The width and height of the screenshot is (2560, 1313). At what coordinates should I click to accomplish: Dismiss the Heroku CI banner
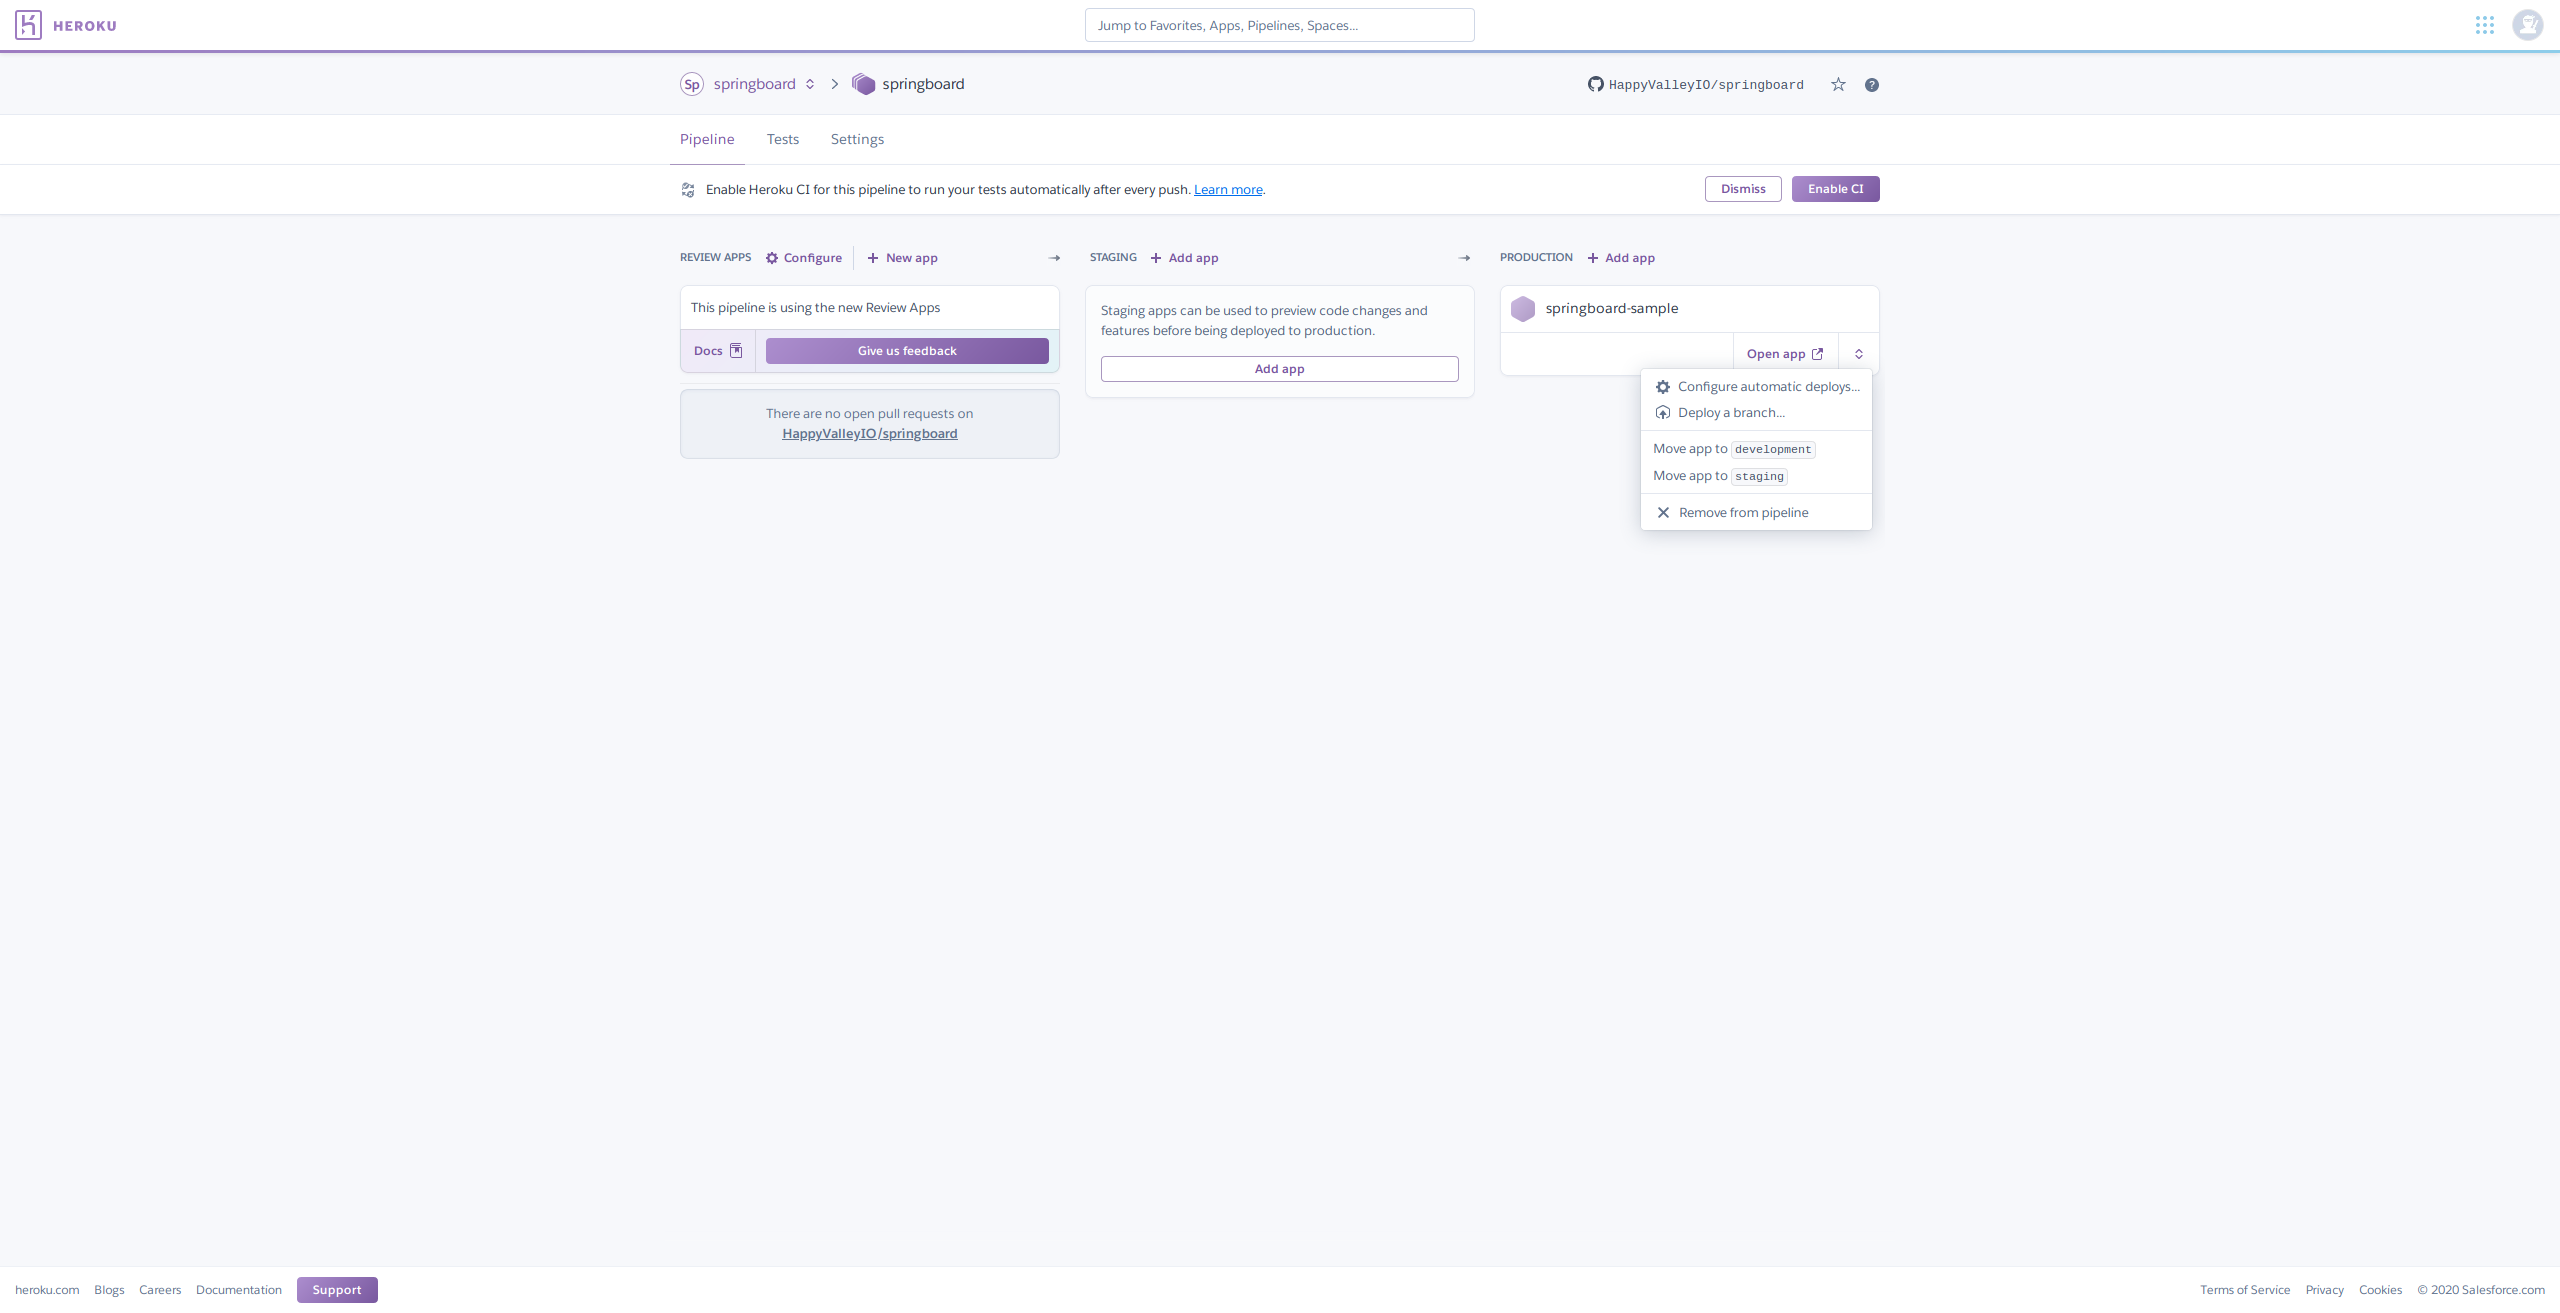(x=1743, y=189)
